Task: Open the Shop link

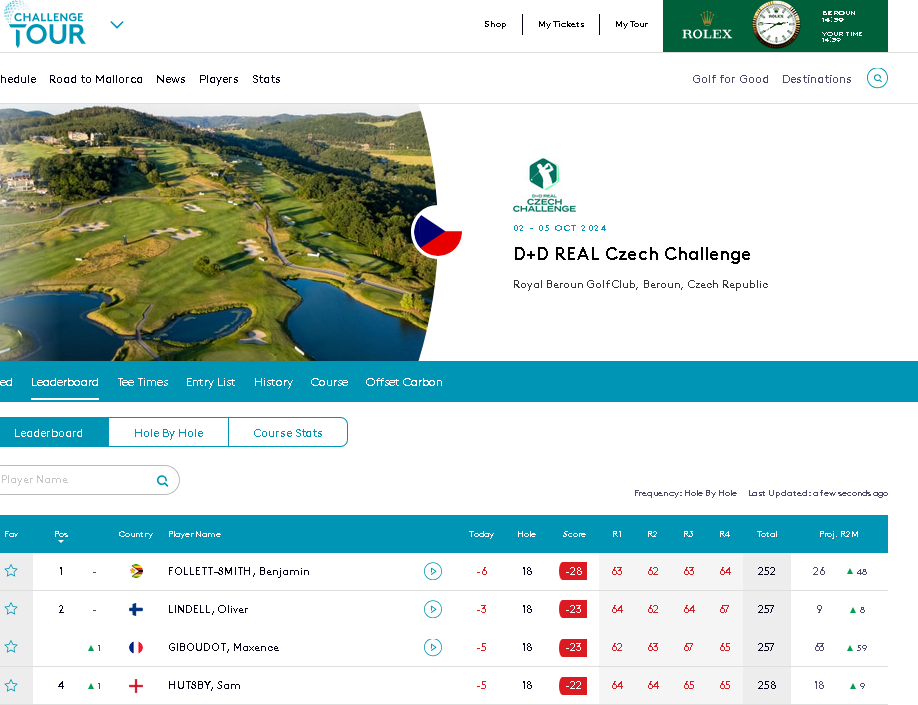Action: point(495,24)
